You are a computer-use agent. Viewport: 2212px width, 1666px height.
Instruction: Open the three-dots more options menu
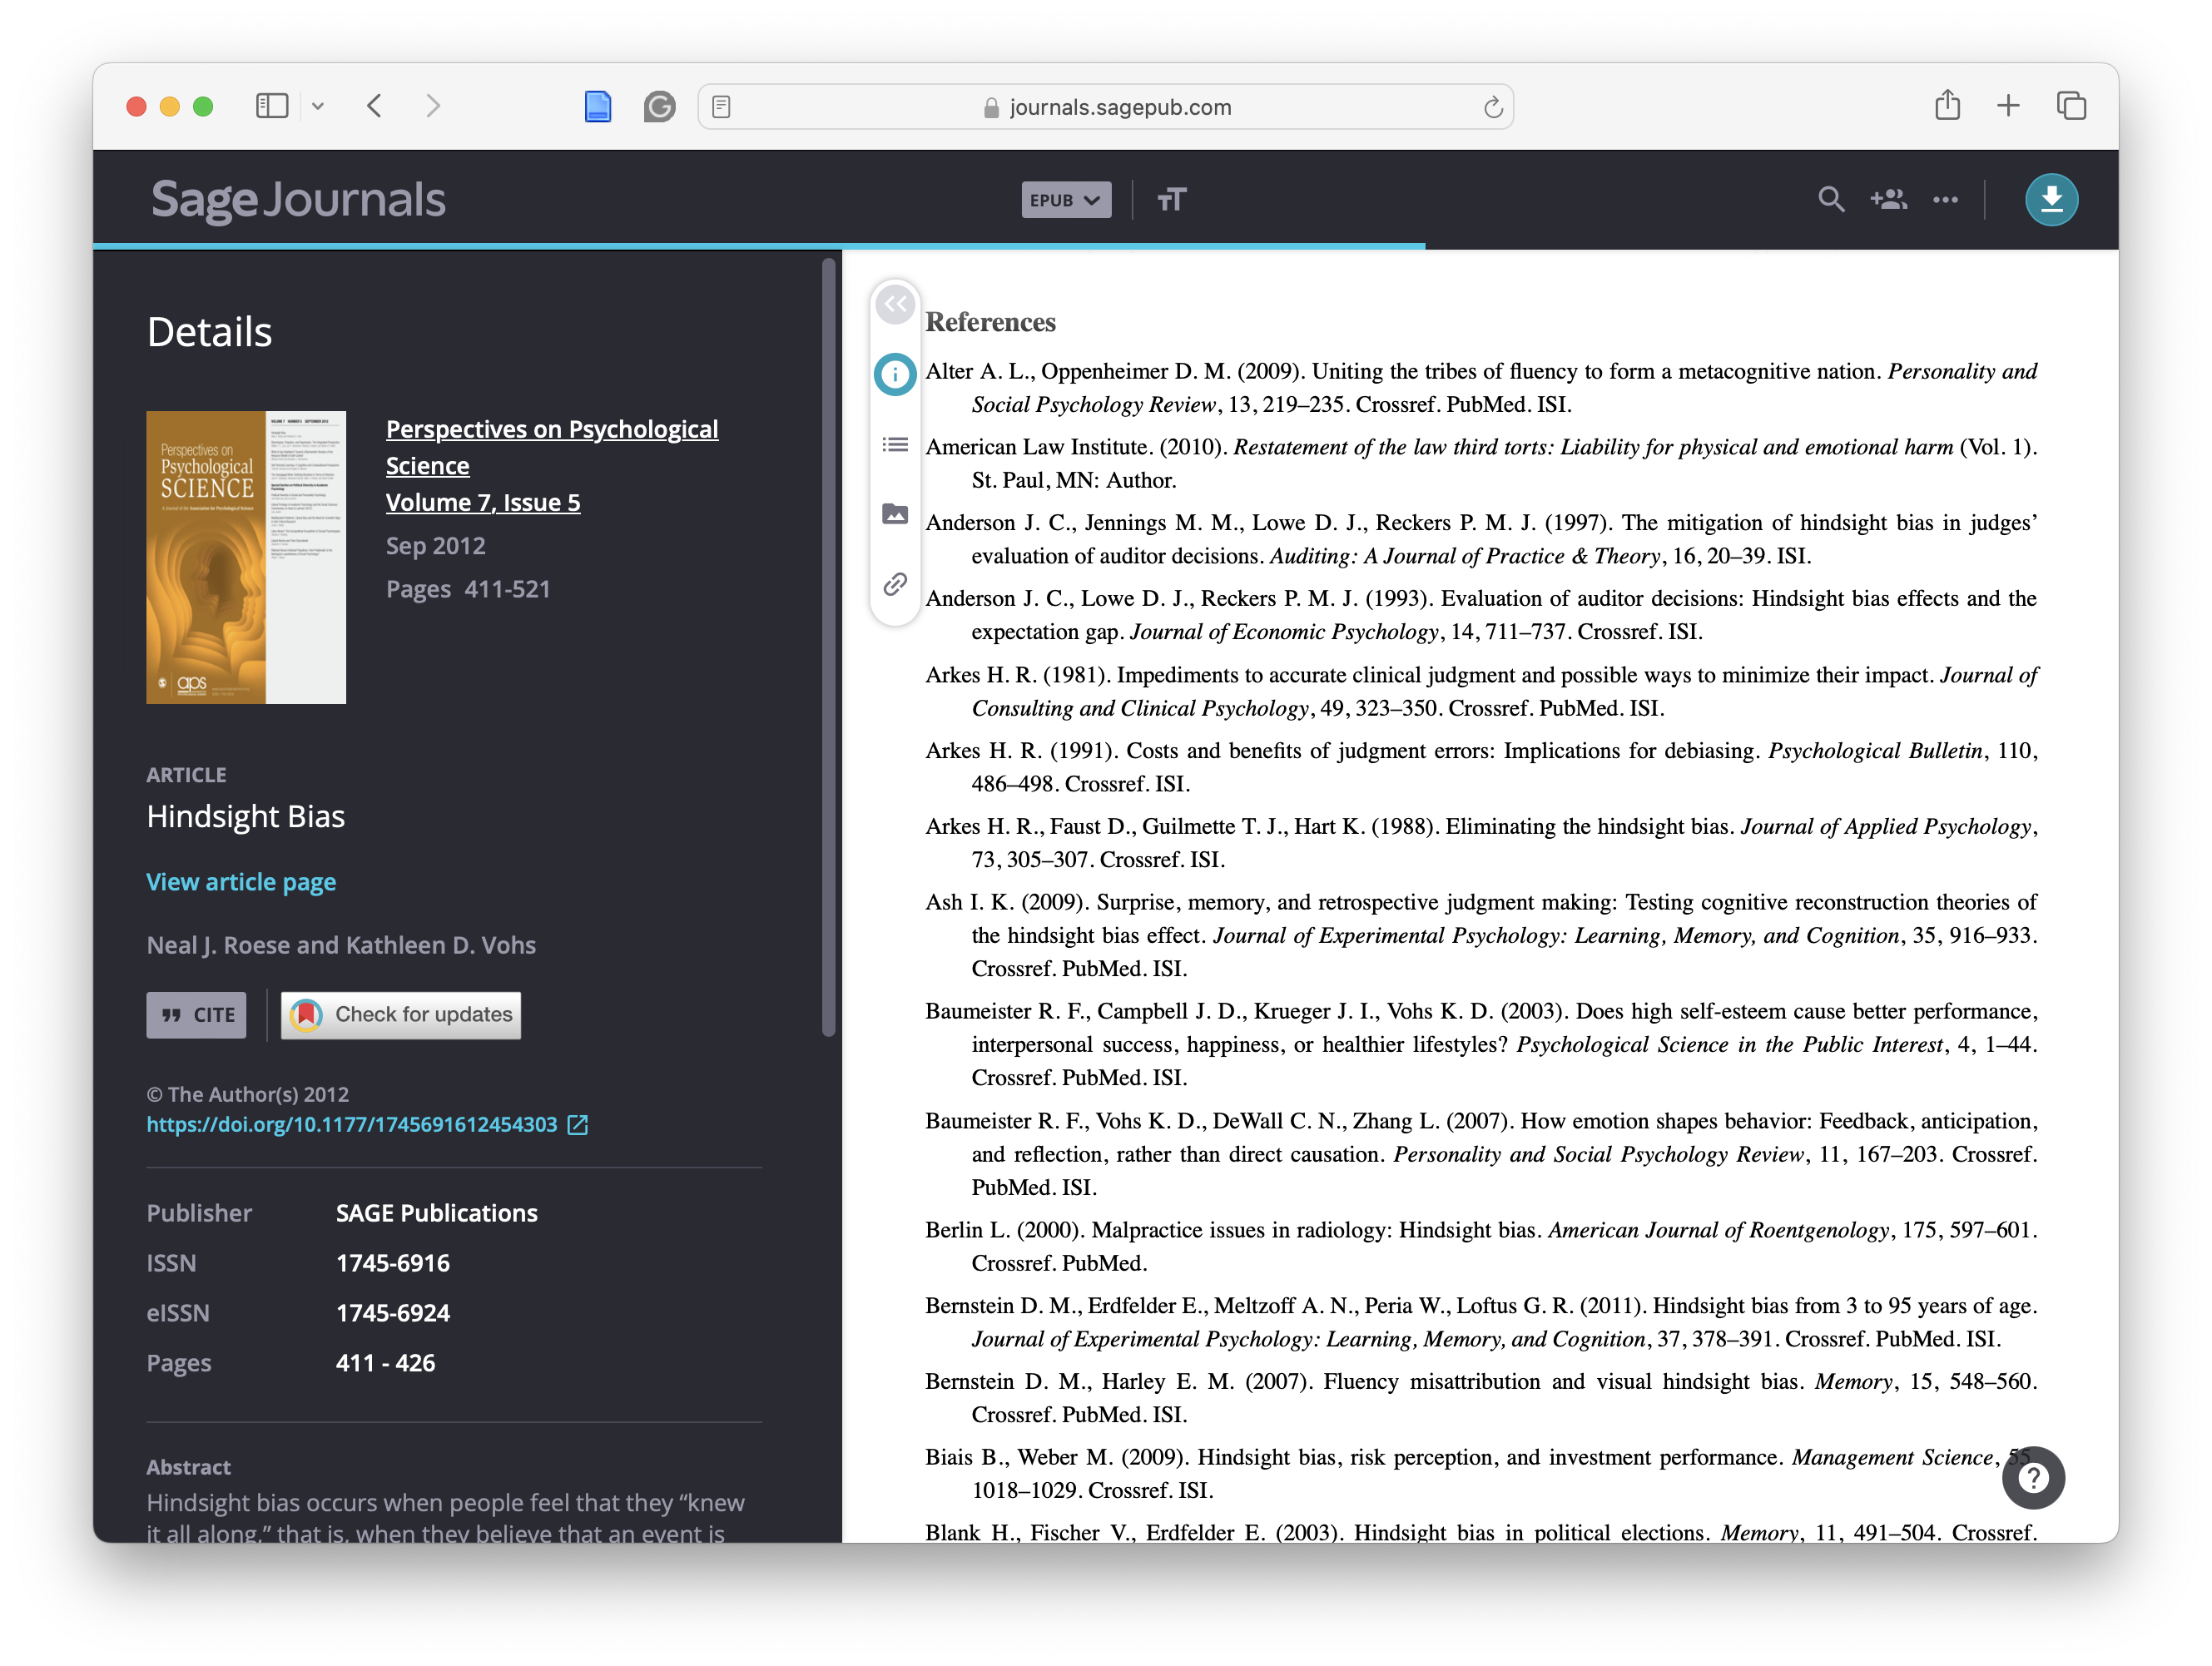click(1945, 200)
